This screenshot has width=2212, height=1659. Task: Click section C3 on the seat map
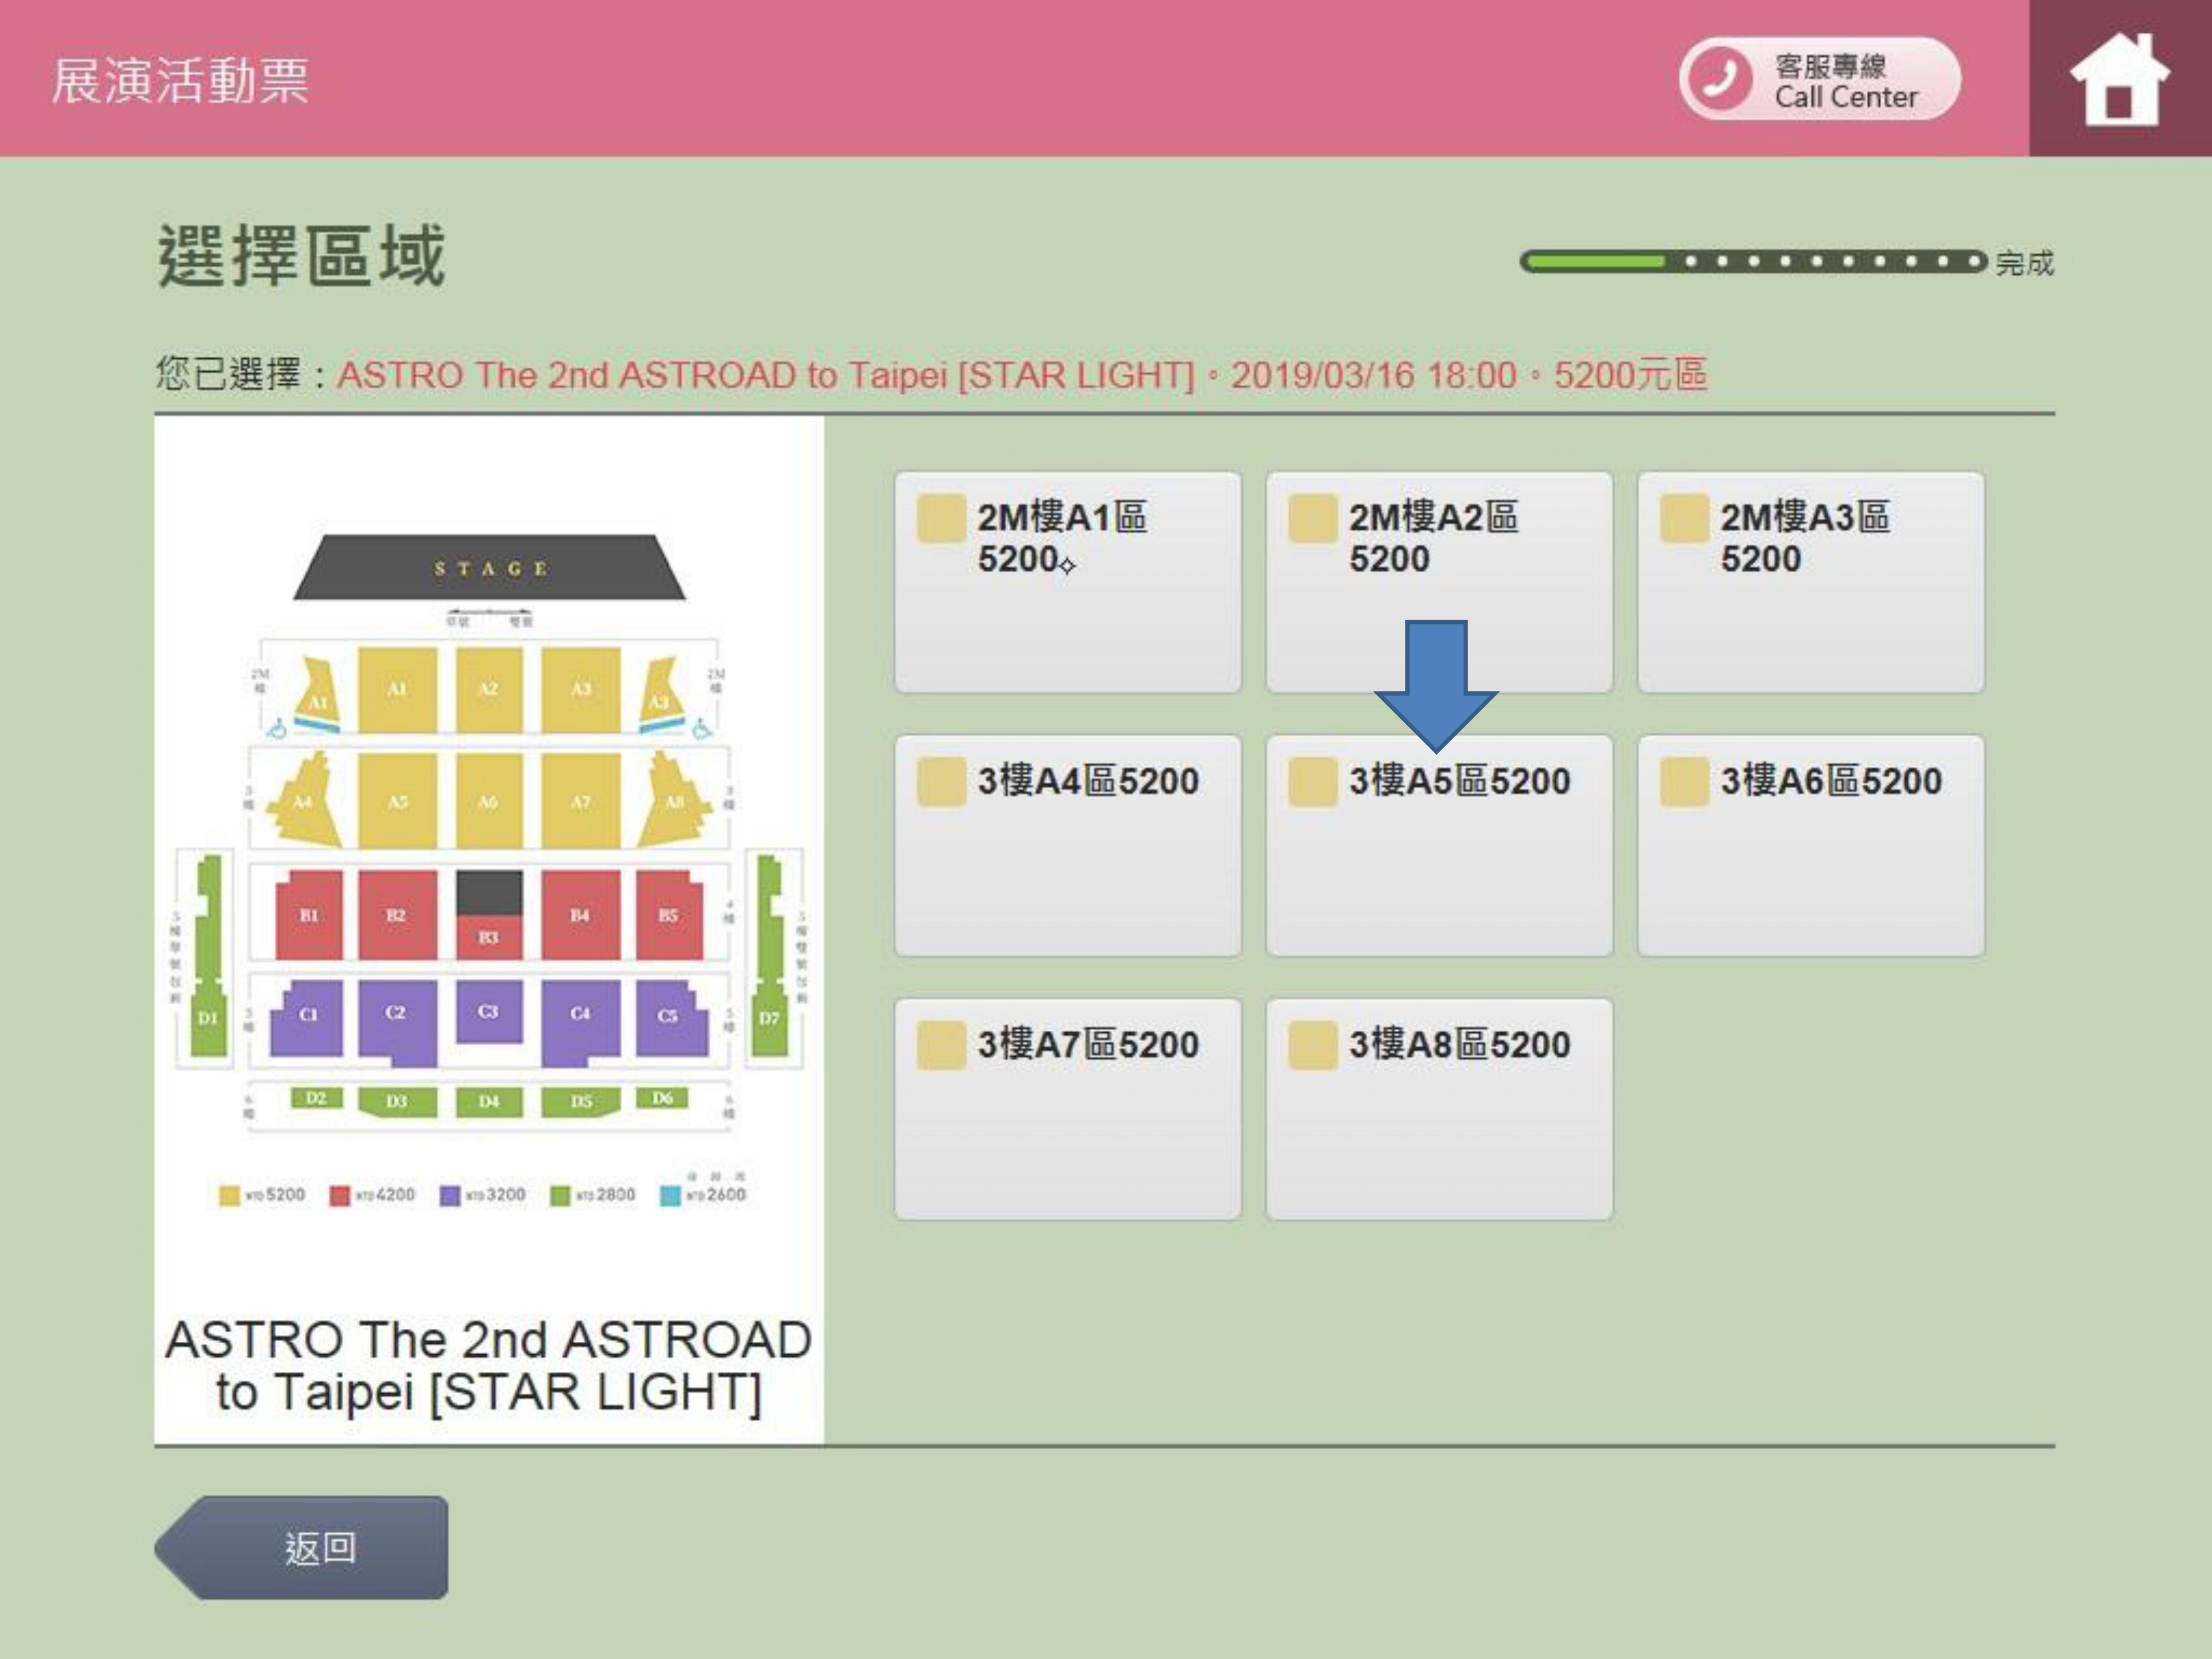point(489,1011)
